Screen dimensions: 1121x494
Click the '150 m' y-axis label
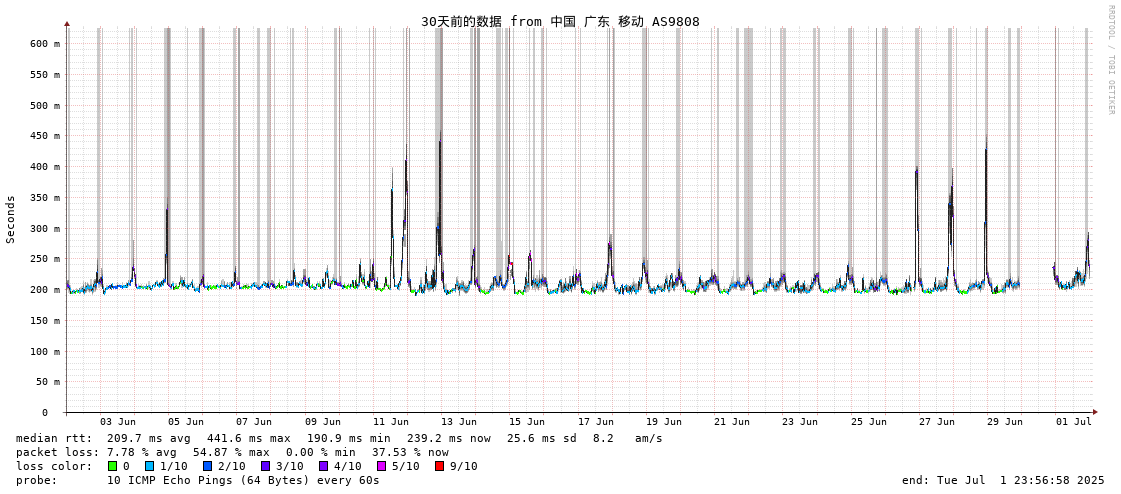tap(45, 320)
